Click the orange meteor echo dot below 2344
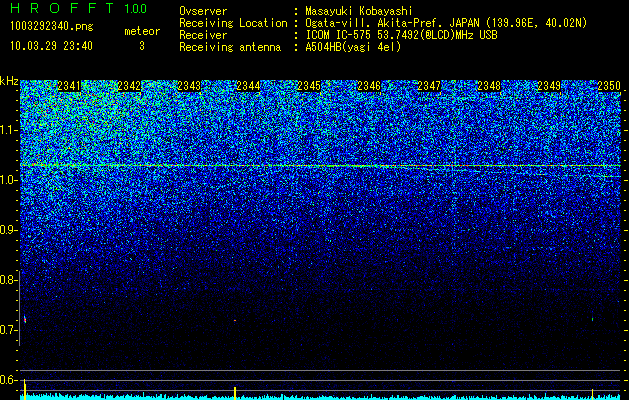Image resolution: width=629 pixels, height=400 pixels. [235, 321]
